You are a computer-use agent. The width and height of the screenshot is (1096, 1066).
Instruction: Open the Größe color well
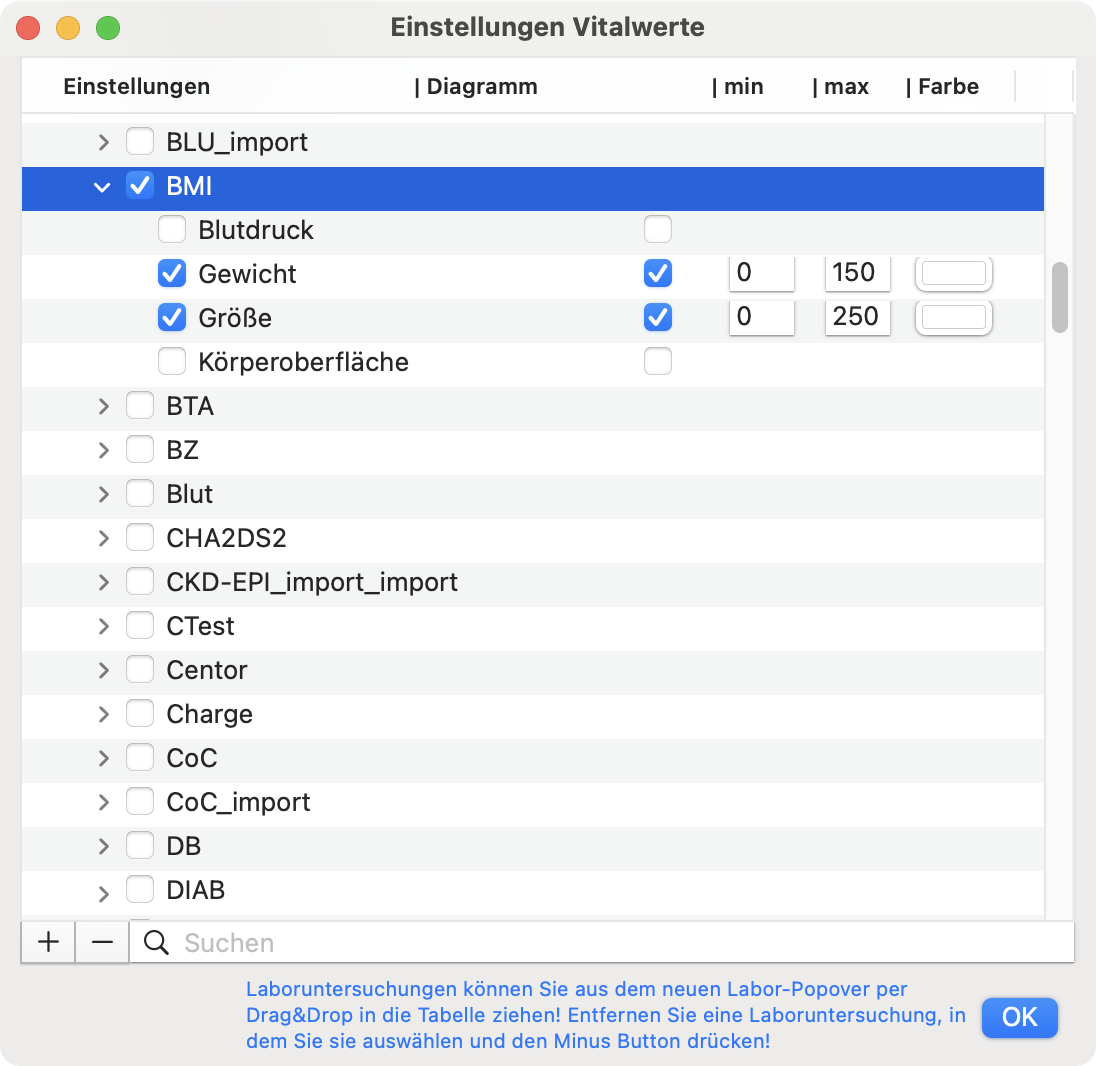point(953,317)
